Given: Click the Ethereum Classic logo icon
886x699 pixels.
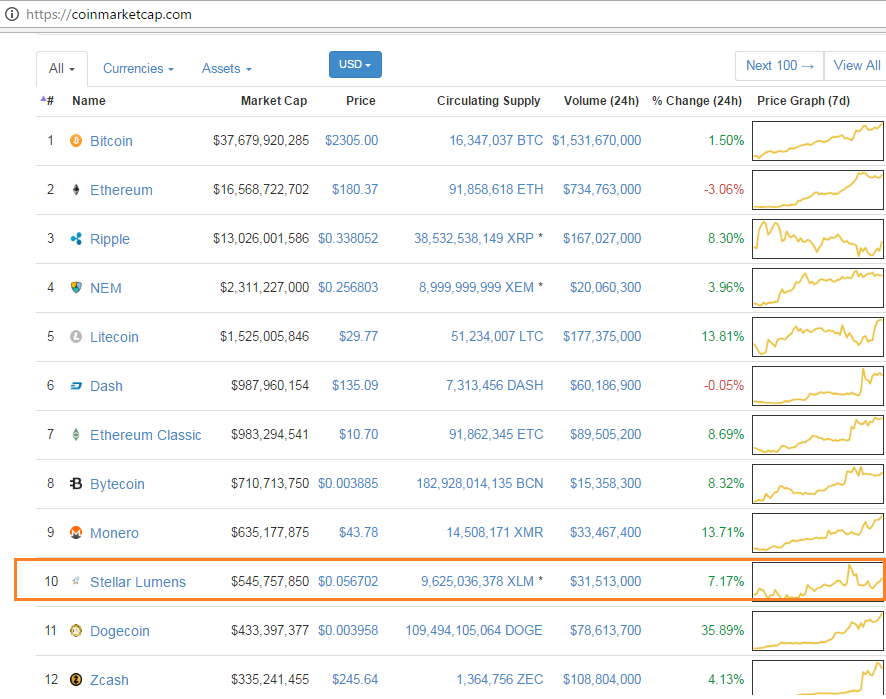Looking at the screenshot, I should [x=76, y=435].
